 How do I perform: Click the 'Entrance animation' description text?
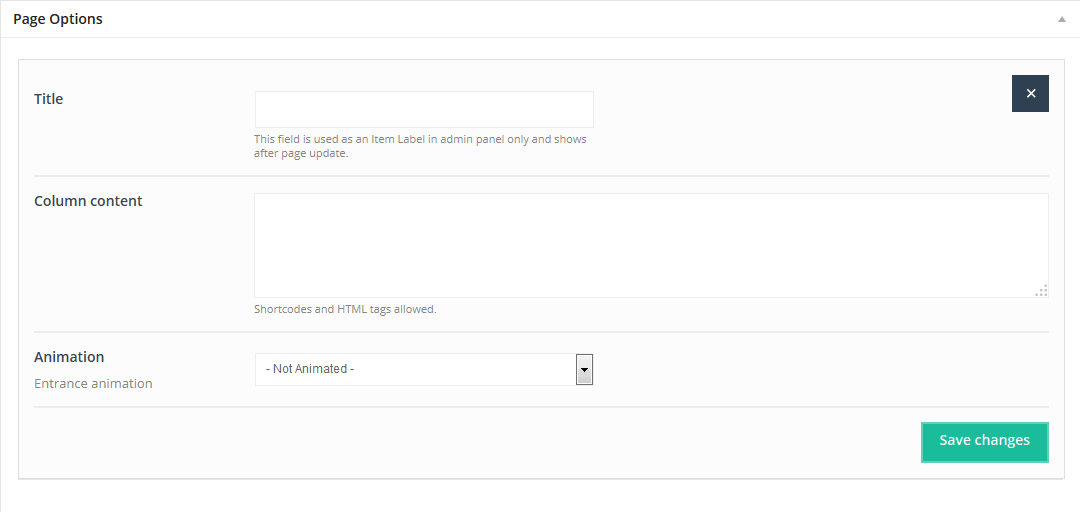93,383
